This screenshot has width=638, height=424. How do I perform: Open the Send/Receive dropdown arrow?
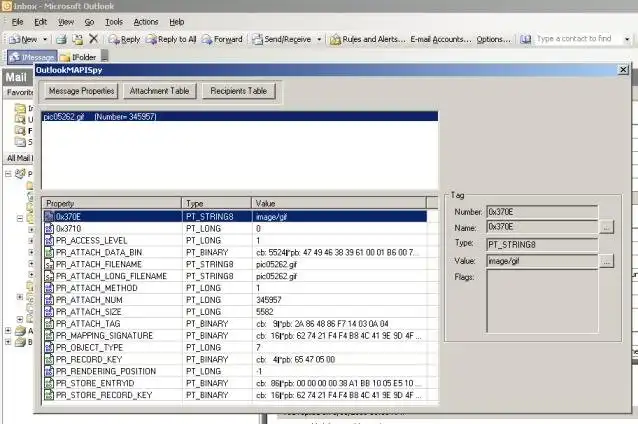click(x=319, y=39)
